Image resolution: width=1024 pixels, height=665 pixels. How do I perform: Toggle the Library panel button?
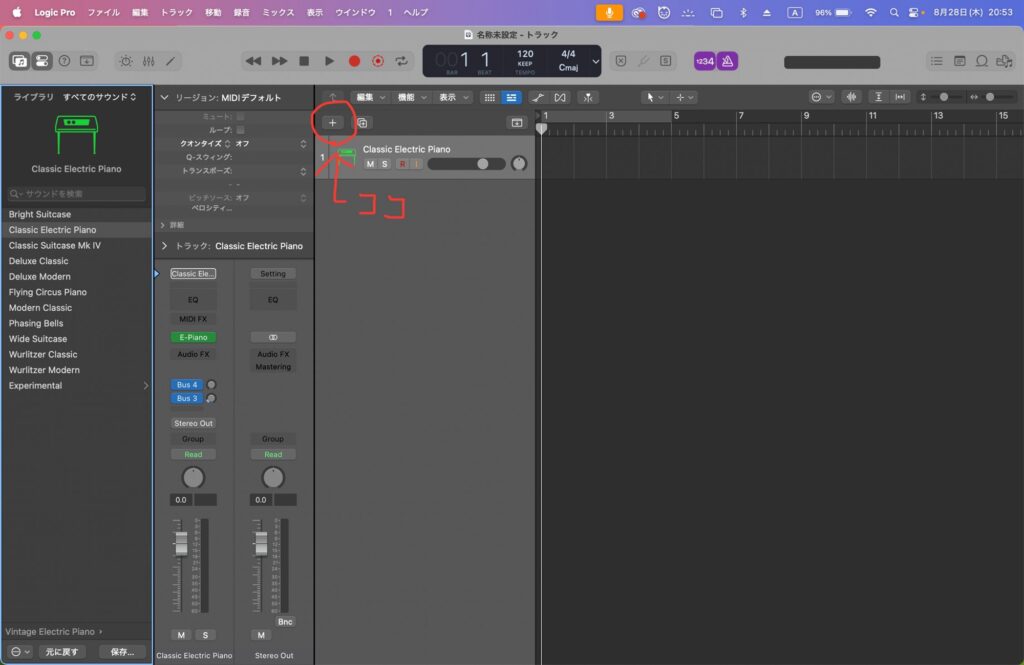click(x=20, y=61)
